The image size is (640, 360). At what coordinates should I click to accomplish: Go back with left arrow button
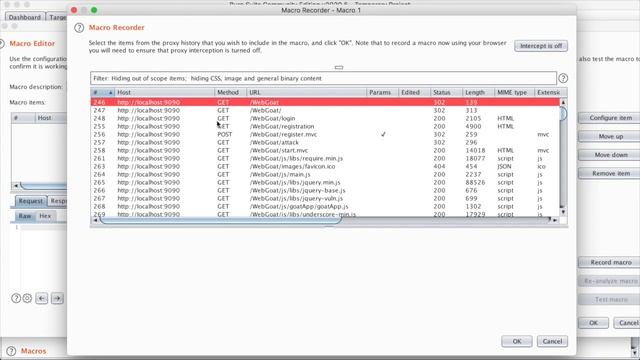pyautogui.click(x=42, y=298)
